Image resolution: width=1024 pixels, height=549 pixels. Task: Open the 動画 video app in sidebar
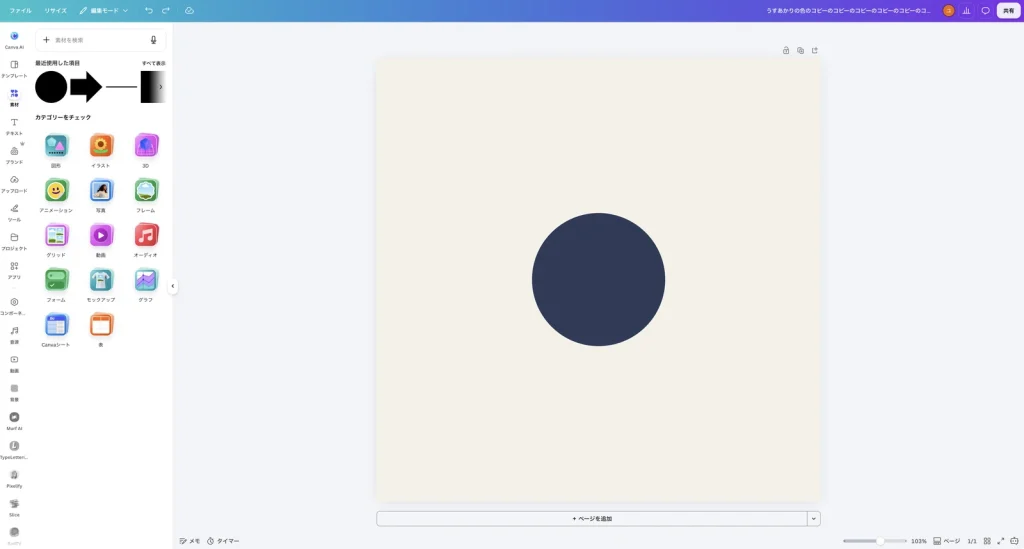14,363
